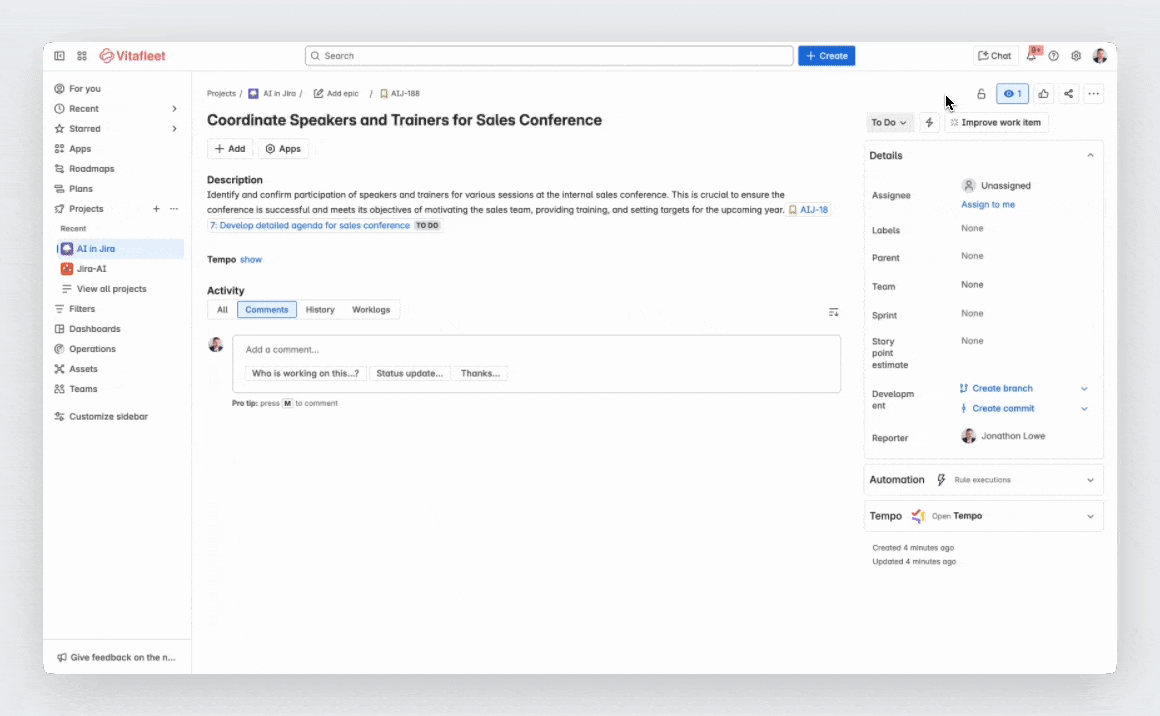Give a thumbs up vote
Image resolution: width=1160 pixels, height=716 pixels.
click(1043, 94)
